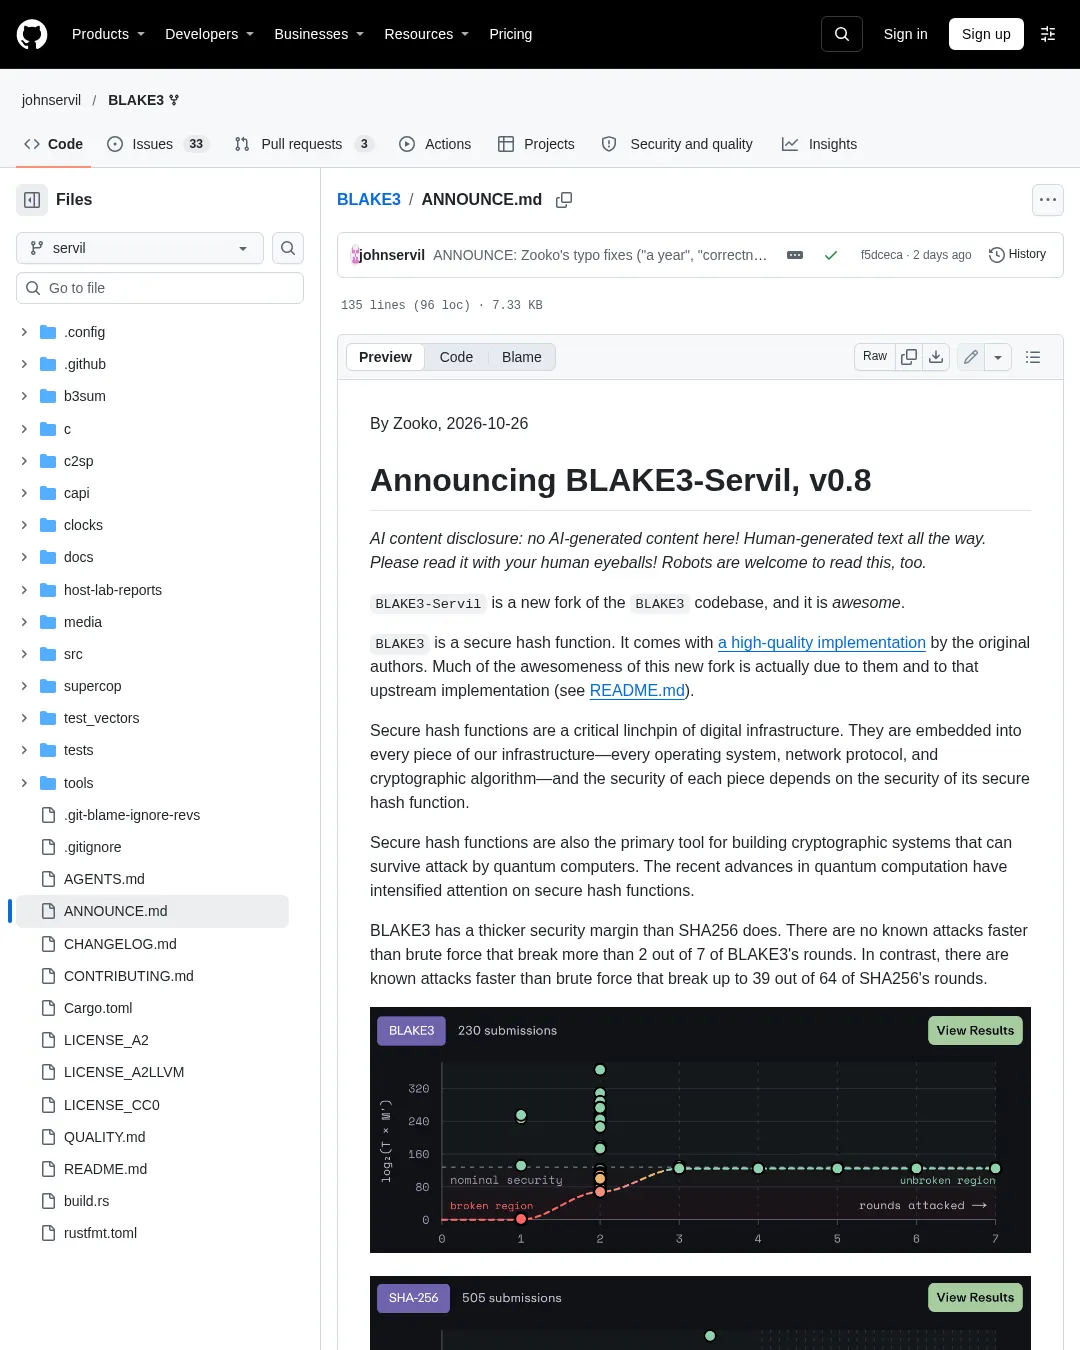Open the Projects tab

[x=537, y=144]
